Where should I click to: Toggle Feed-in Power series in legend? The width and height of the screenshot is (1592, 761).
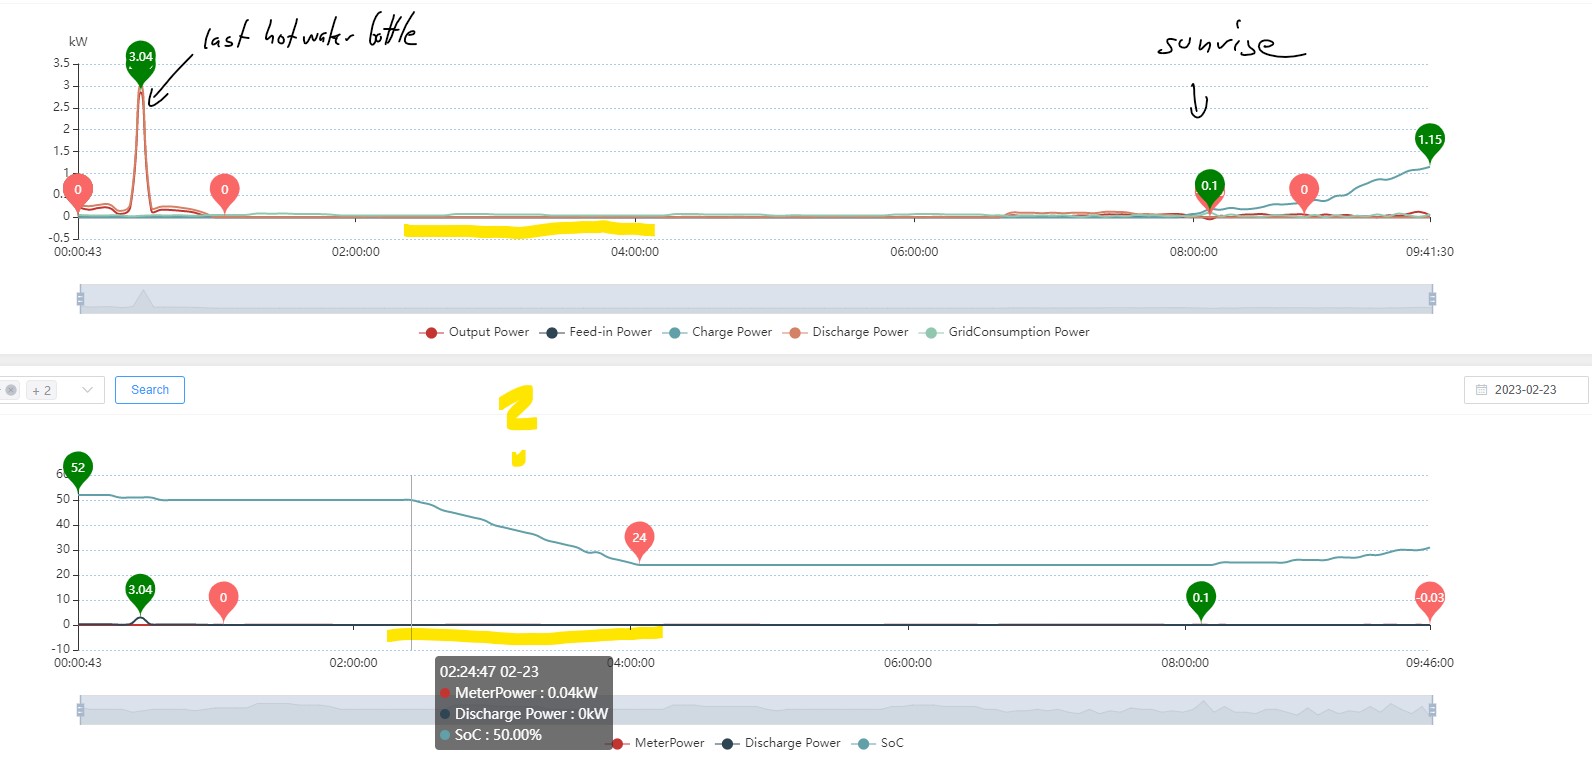tap(596, 332)
